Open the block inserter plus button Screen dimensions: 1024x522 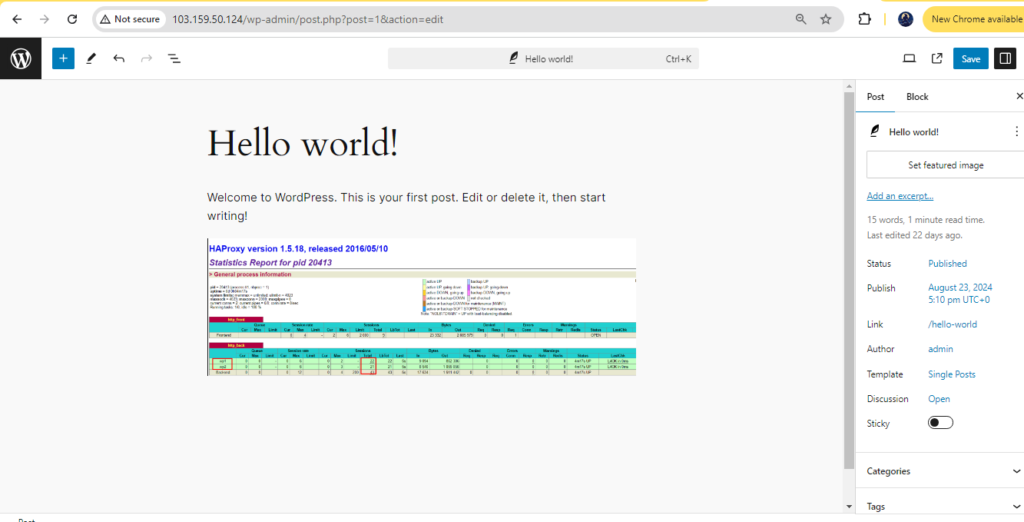(x=63, y=59)
